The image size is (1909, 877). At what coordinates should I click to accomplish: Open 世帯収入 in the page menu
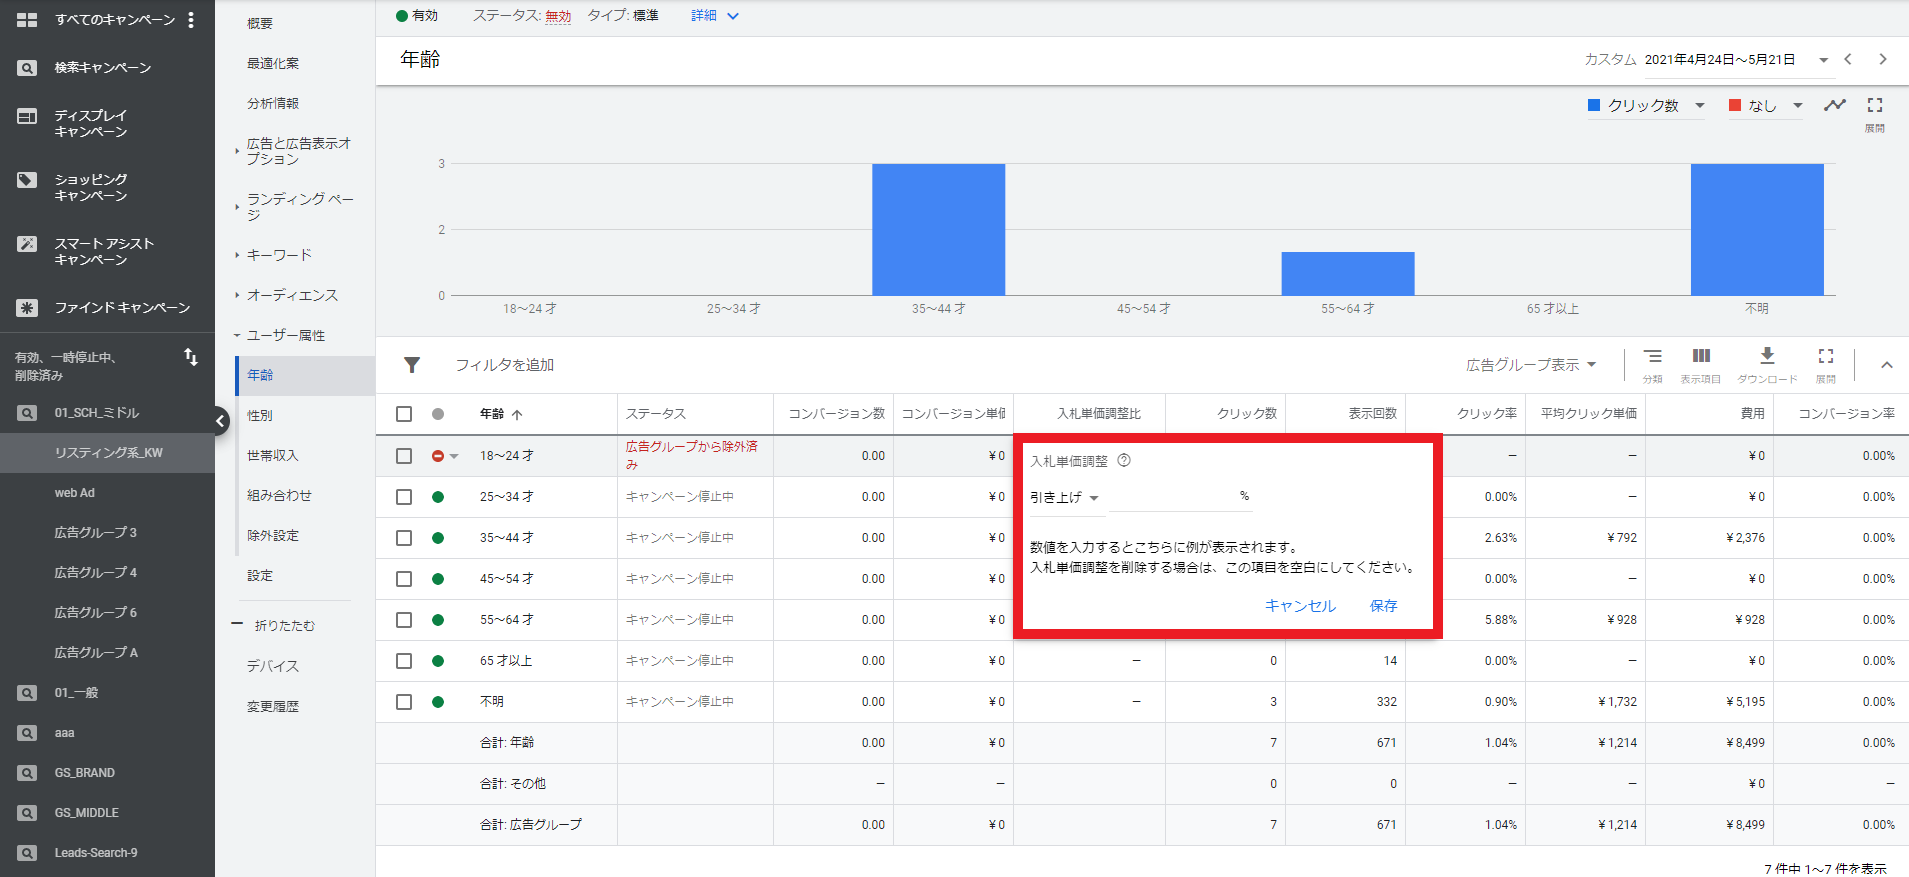273,456
